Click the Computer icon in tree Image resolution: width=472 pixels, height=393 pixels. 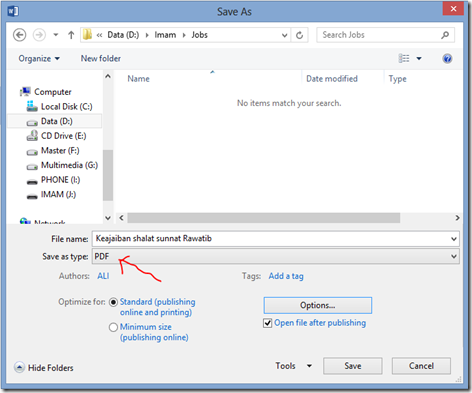(x=25, y=91)
